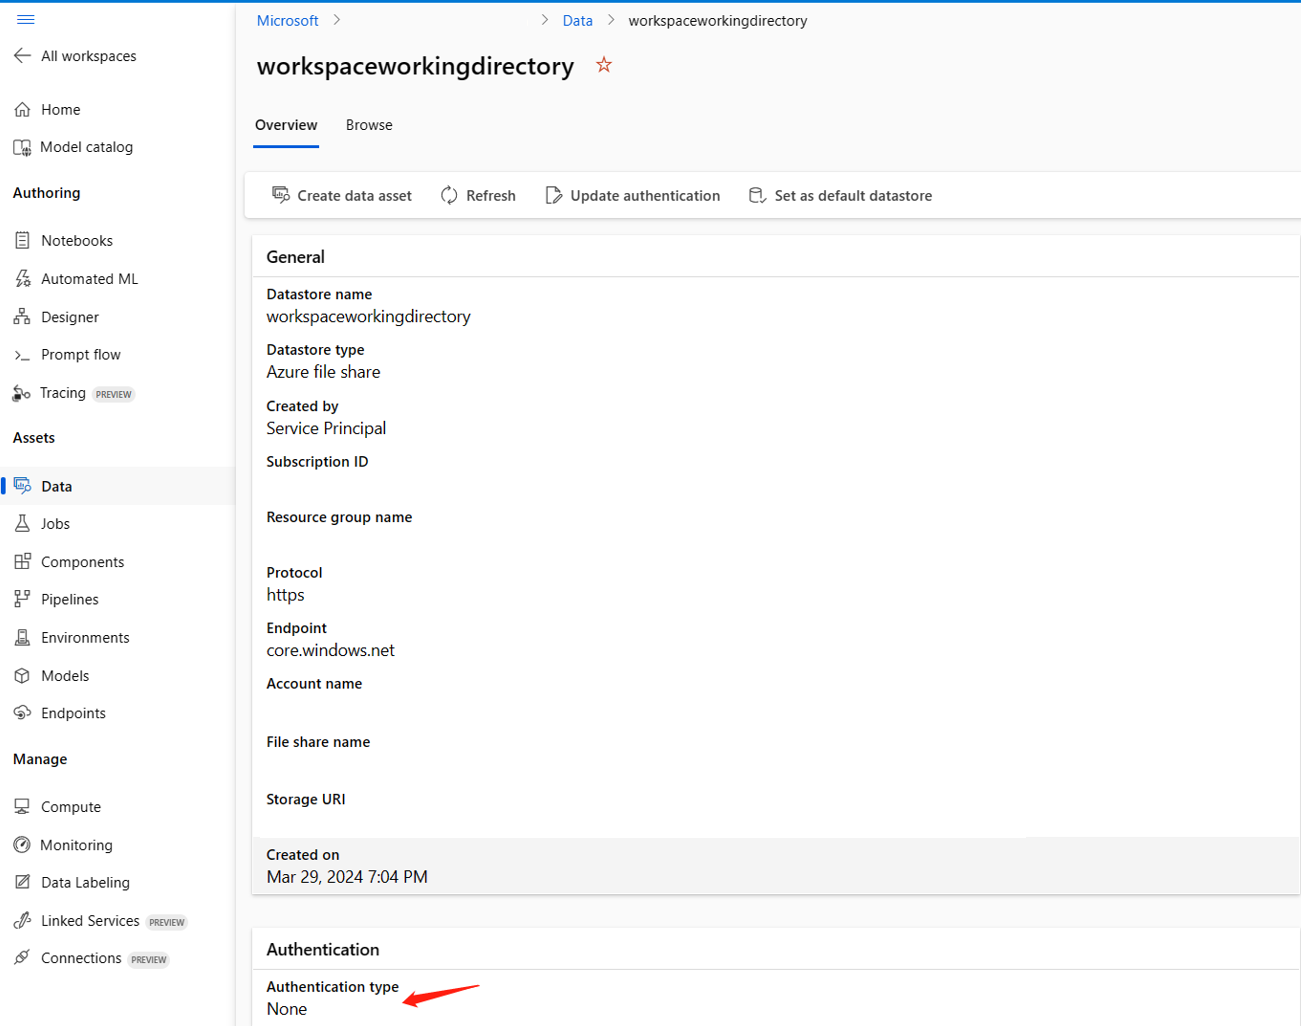Click the Tracing icon
Image resolution: width=1301 pixels, height=1026 pixels.
[22, 393]
